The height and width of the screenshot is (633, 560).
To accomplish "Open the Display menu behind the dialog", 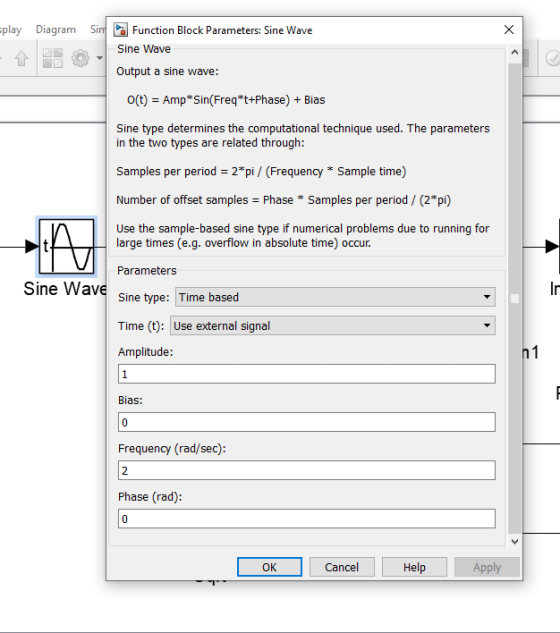I will coord(10,29).
